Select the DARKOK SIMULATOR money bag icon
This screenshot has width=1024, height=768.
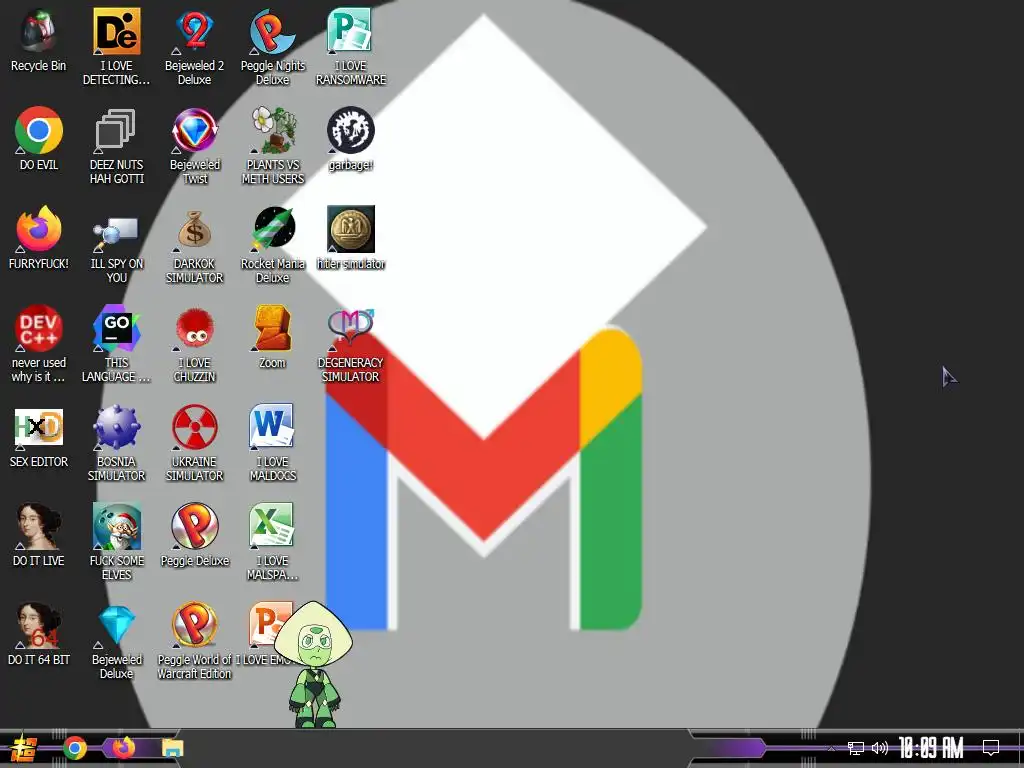[x=194, y=229]
